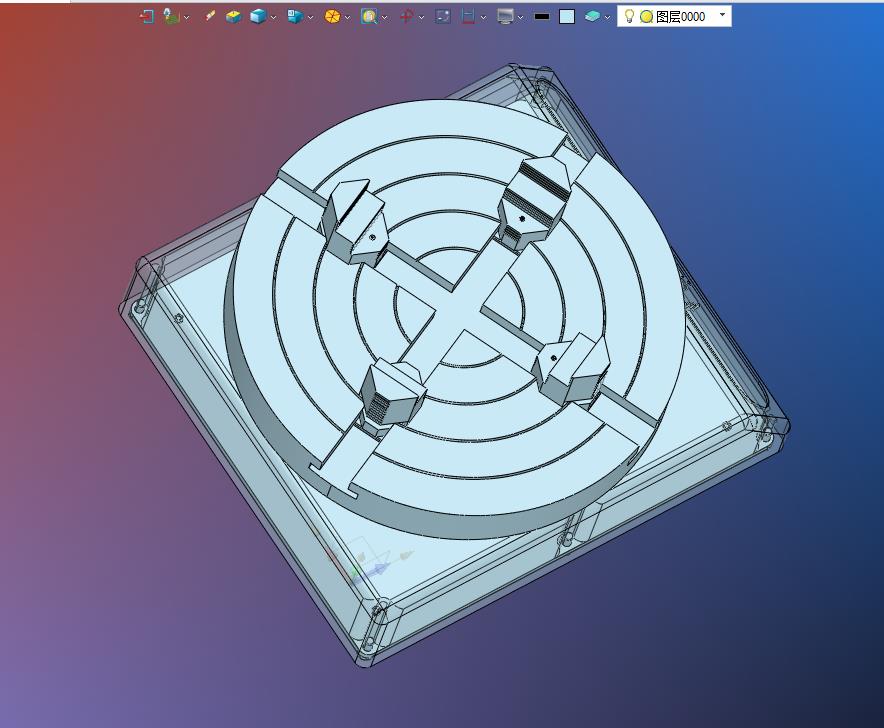884x728 pixels.
Task: Expand the orange sphere dropdown arrow
Action: (x=347, y=17)
